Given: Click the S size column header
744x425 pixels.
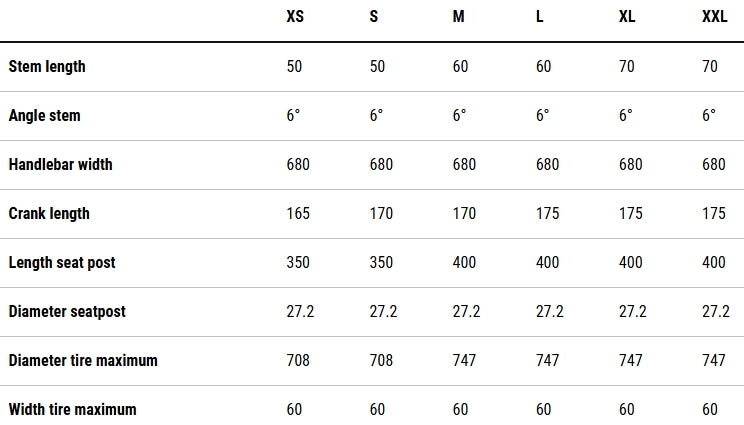Looking at the screenshot, I should point(374,18).
